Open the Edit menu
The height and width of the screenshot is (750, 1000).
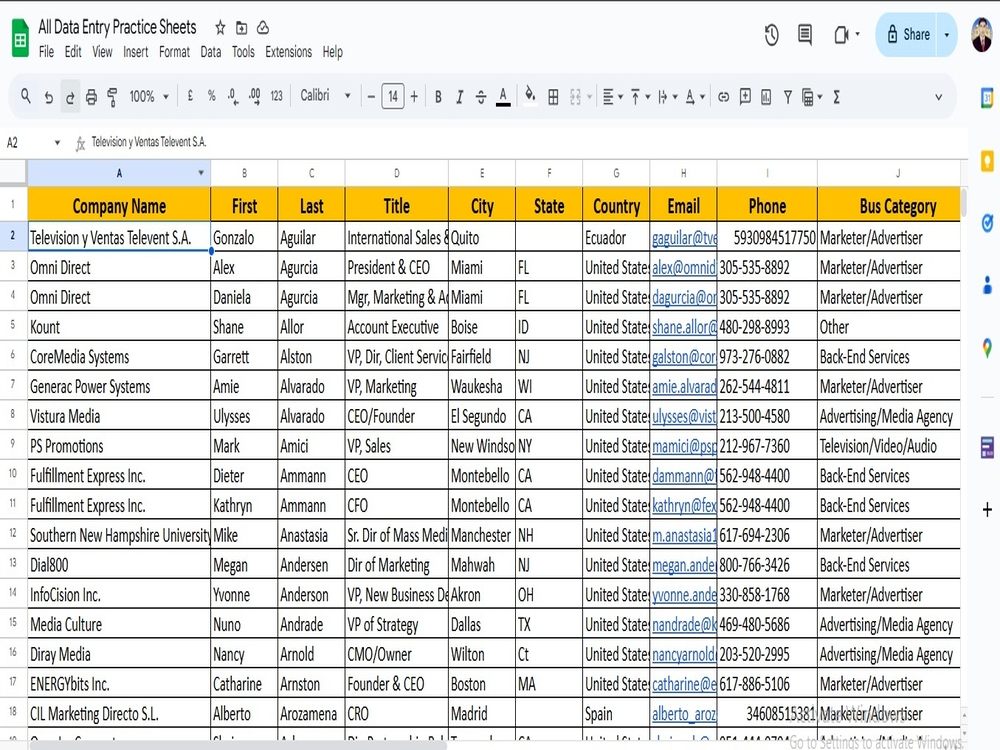tap(73, 52)
